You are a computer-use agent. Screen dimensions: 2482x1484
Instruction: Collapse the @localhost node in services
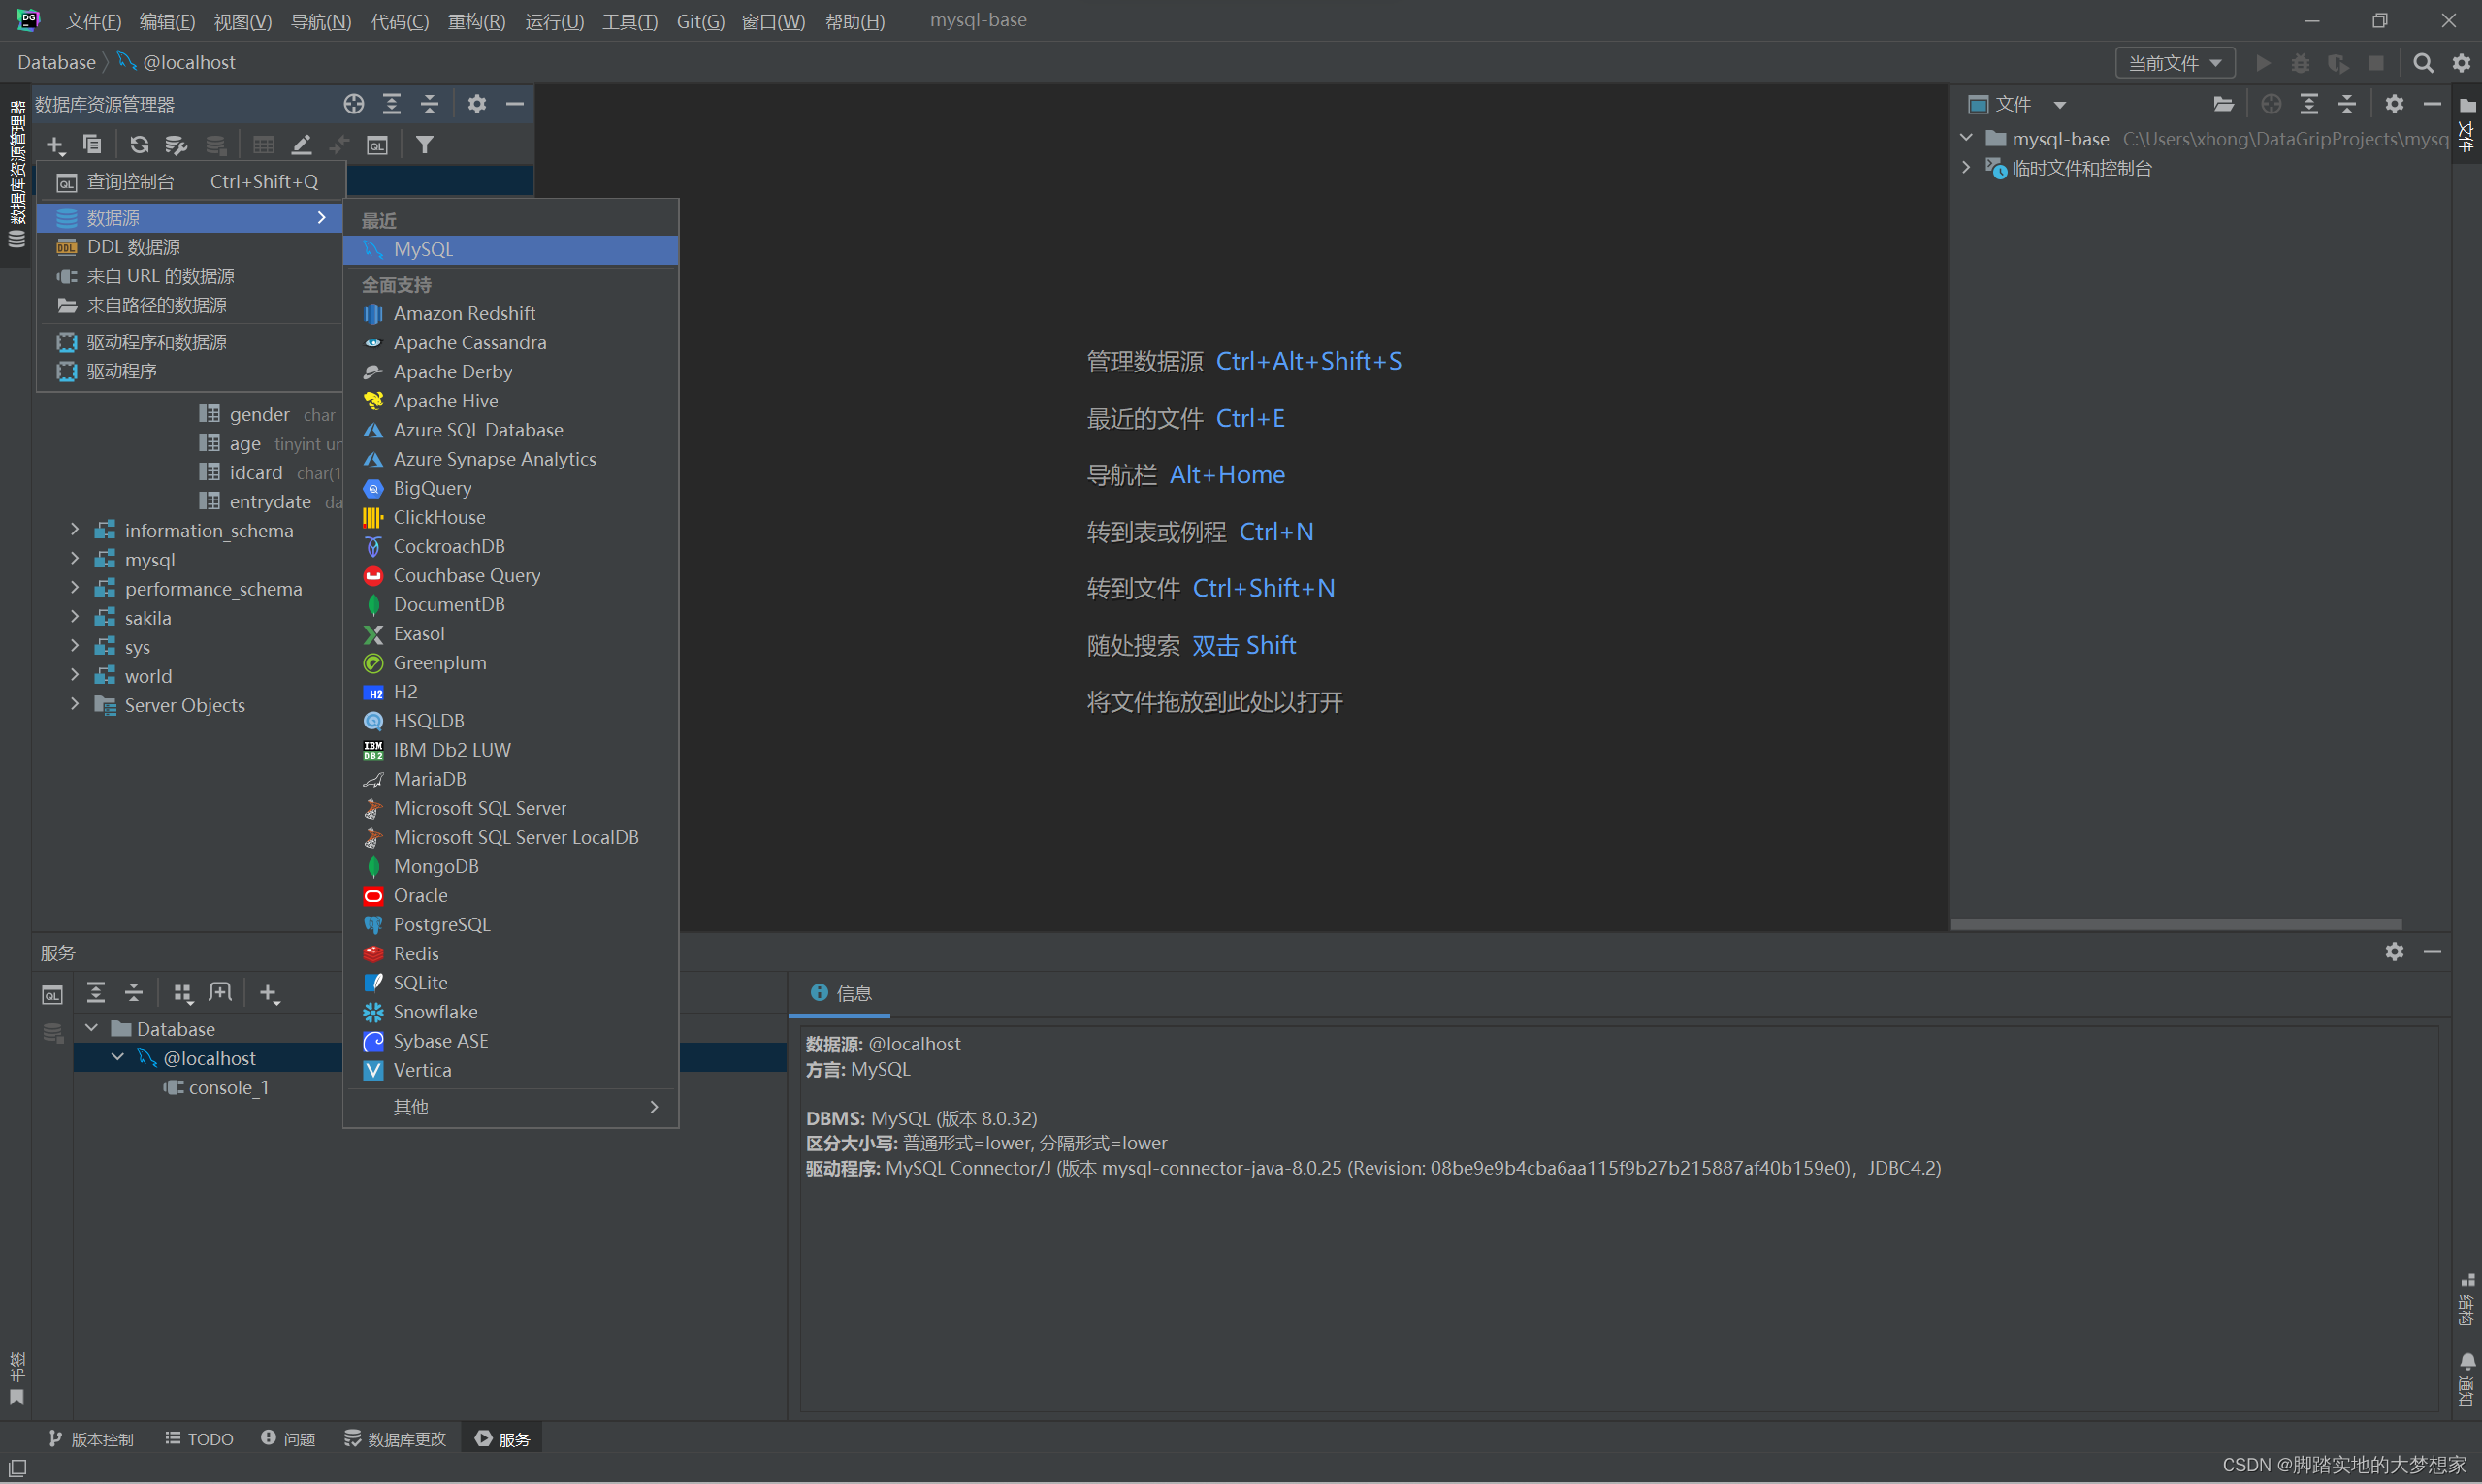click(118, 1058)
